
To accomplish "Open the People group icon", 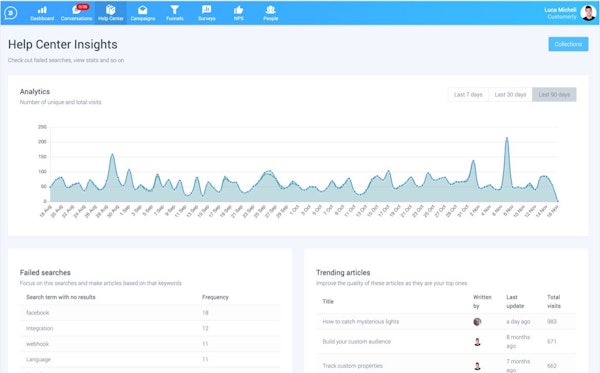I will click(271, 10).
